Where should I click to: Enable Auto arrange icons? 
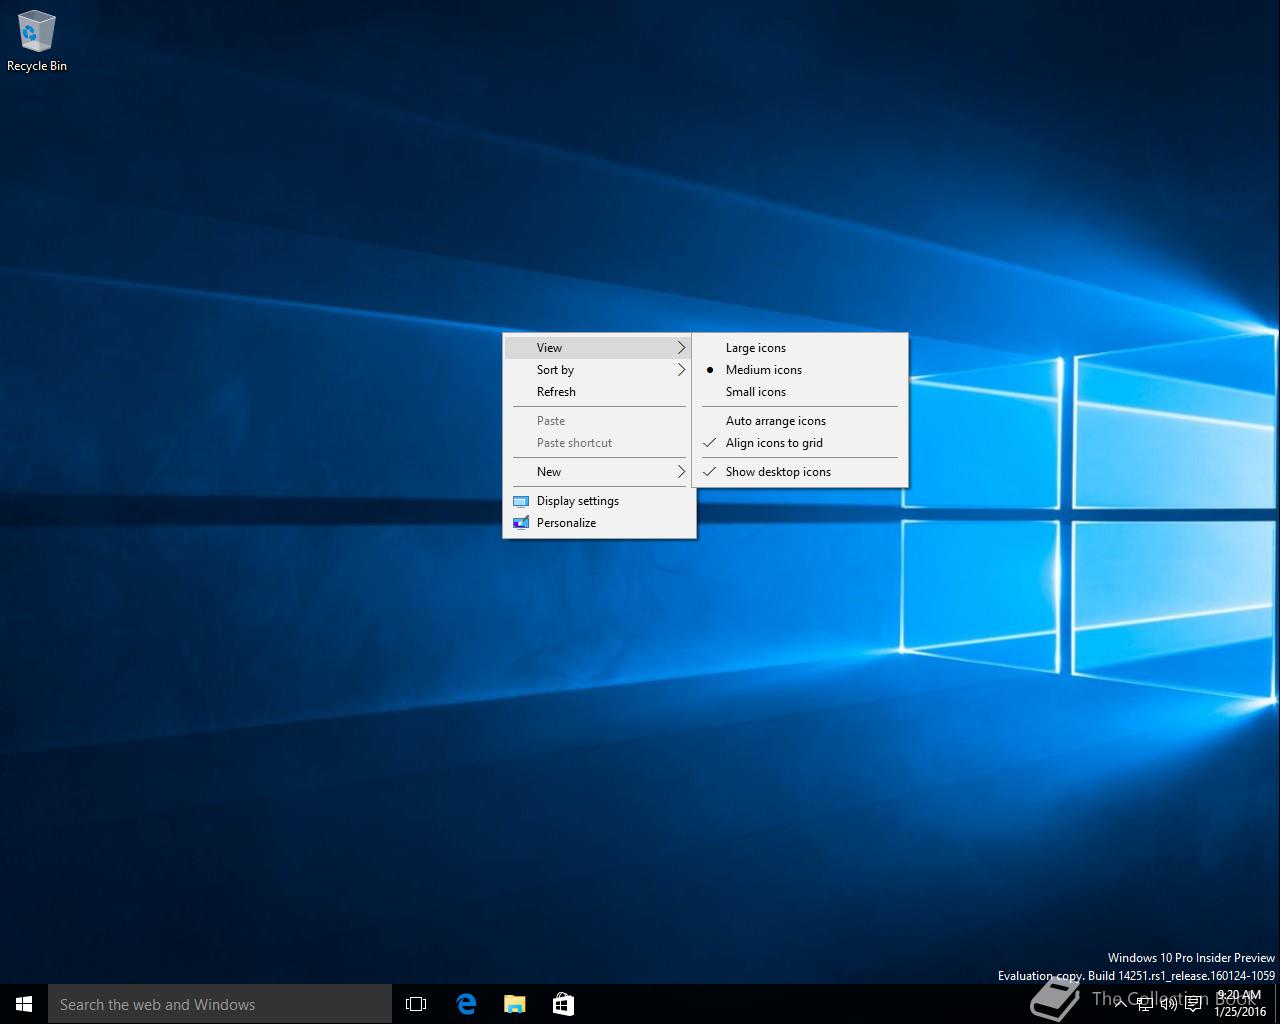click(x=776, y=421)
